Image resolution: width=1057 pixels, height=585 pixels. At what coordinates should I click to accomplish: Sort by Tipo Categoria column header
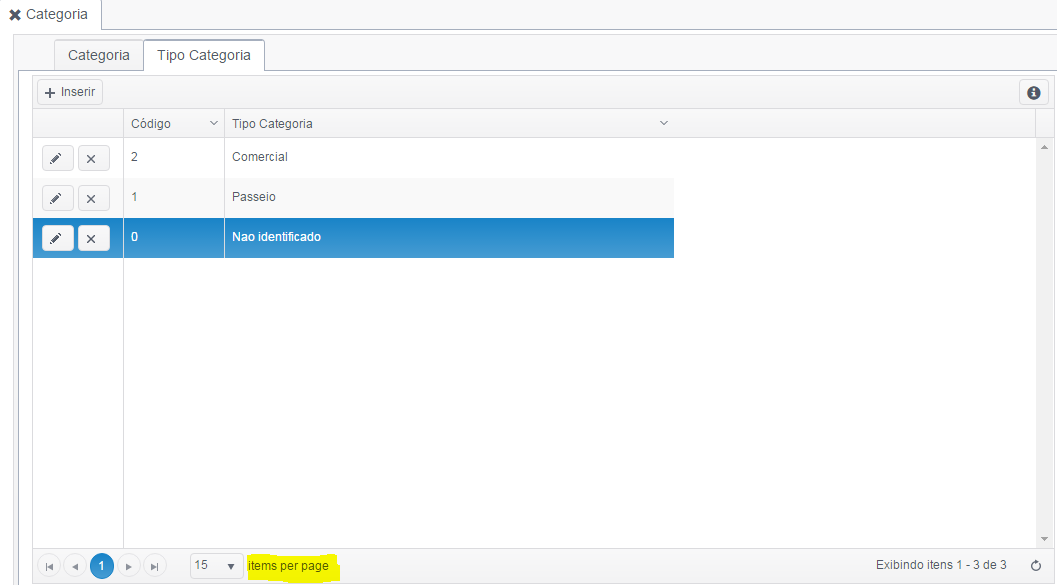[x=272, y=124]
